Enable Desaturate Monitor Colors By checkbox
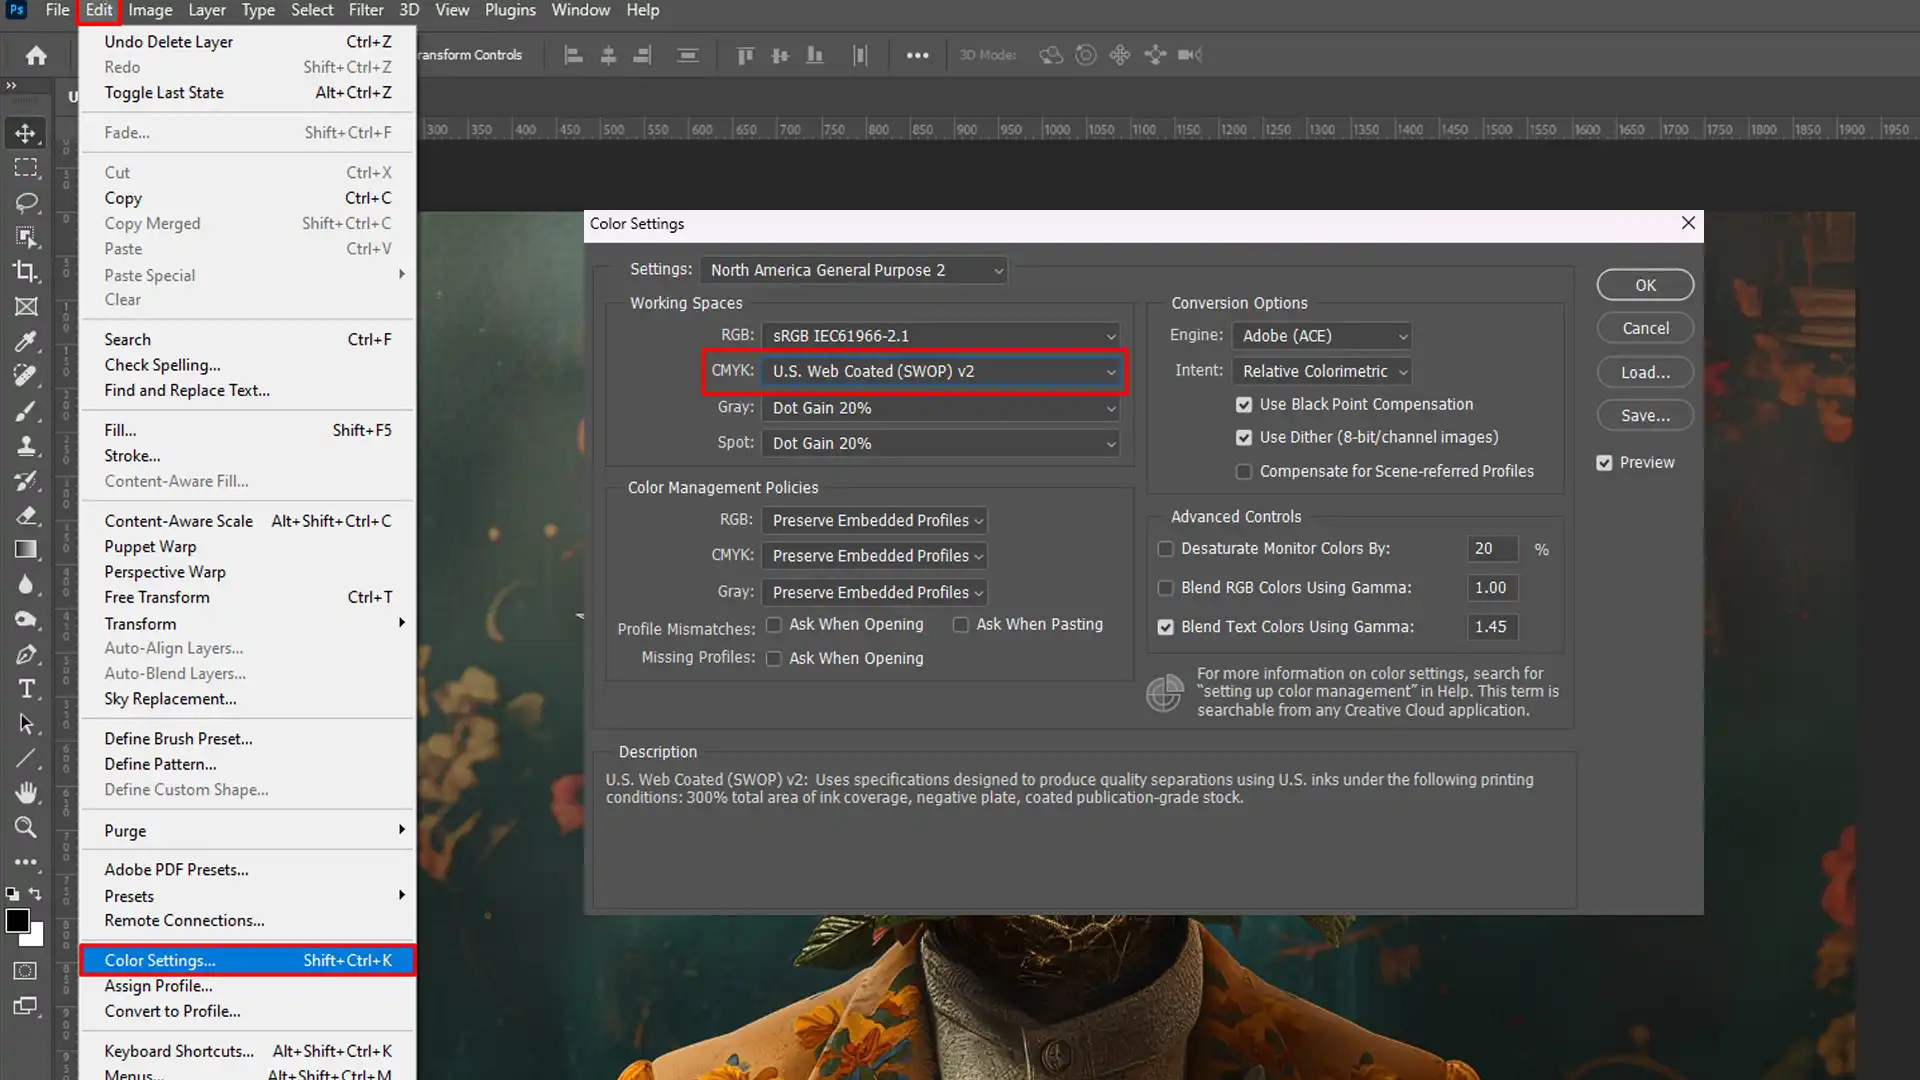The image size is (1920, 1080). (1165, 549)
